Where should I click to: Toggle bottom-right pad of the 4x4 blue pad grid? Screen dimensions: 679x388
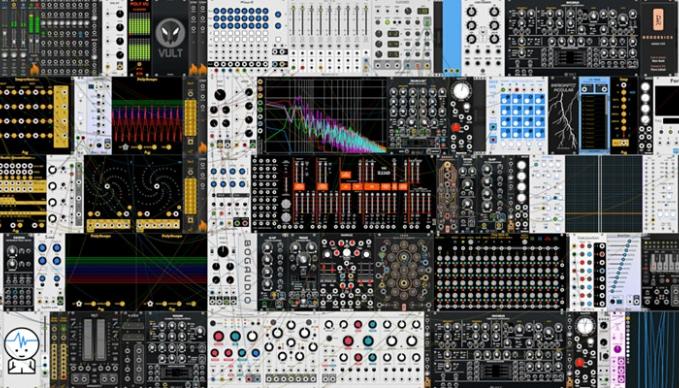pyautogui.click(x=540, y=133)
